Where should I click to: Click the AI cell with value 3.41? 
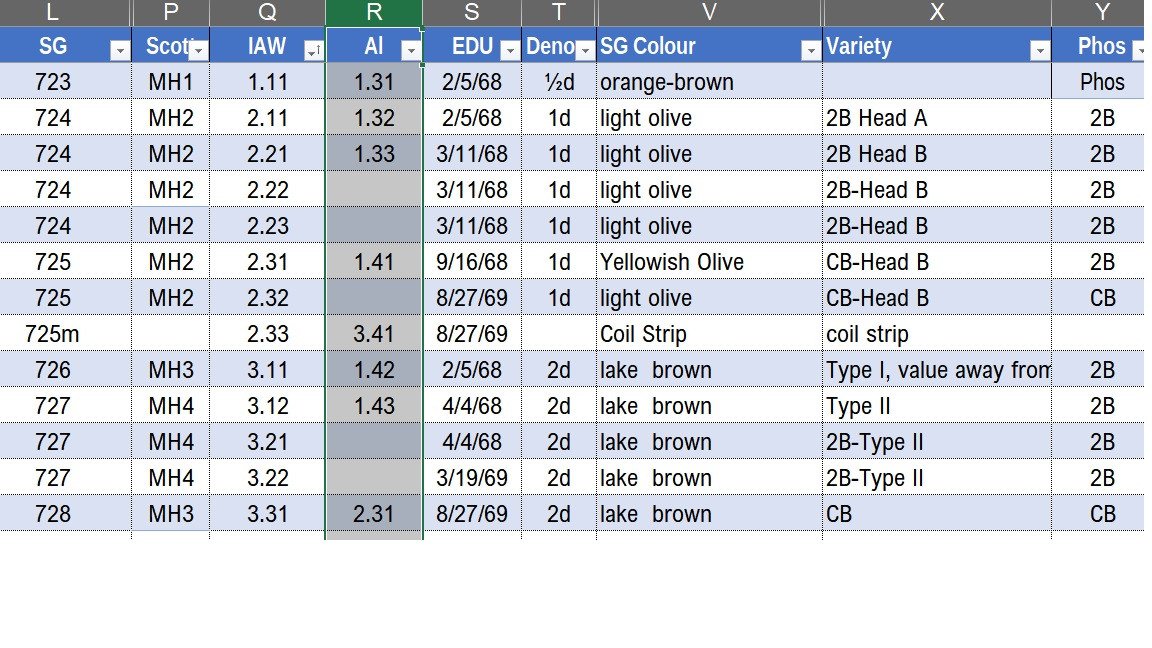[x=374, y=334]
